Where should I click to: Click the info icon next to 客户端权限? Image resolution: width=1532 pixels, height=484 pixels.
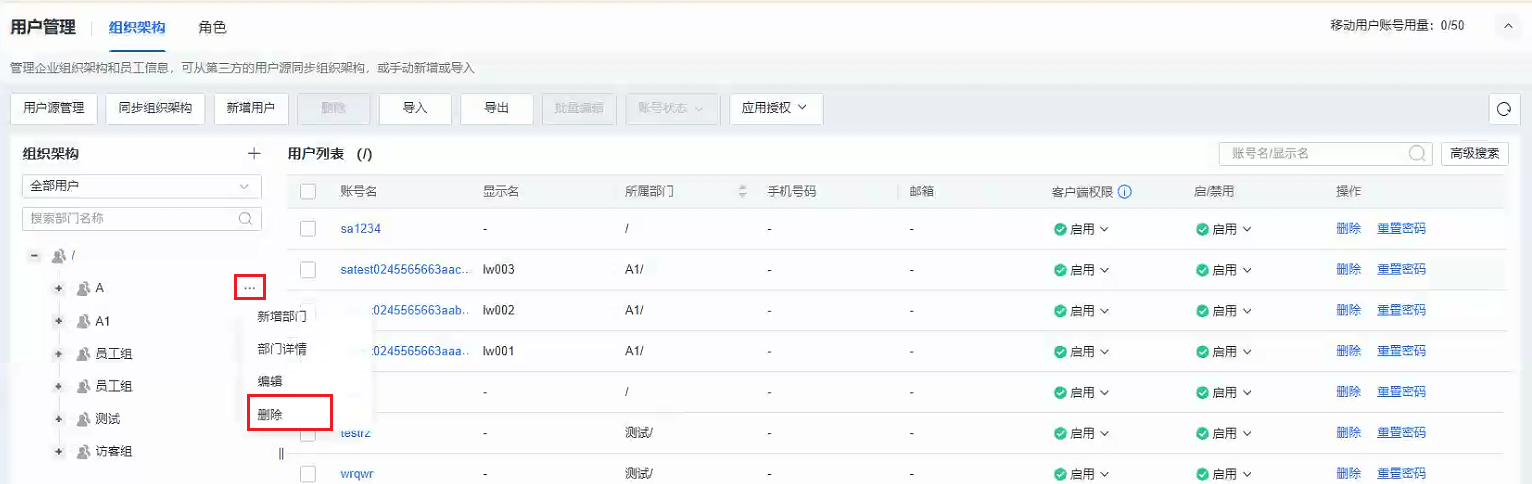tap(1125, 192)
